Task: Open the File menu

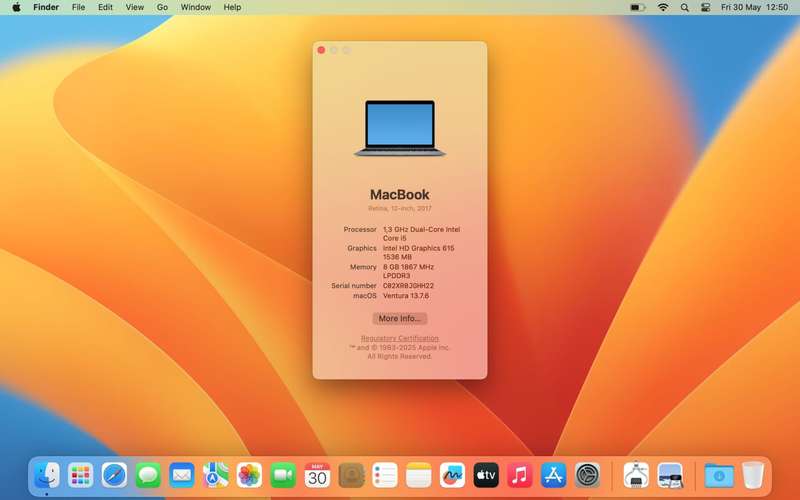Action: (x=78, y=7)
